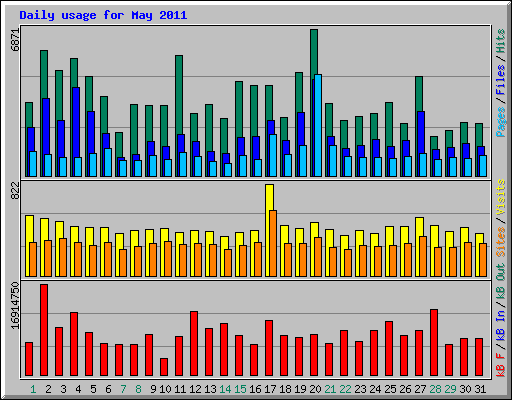Click day 9 on the date axis
The width and height of the screenshot is (512, 400).
point(153,389)
